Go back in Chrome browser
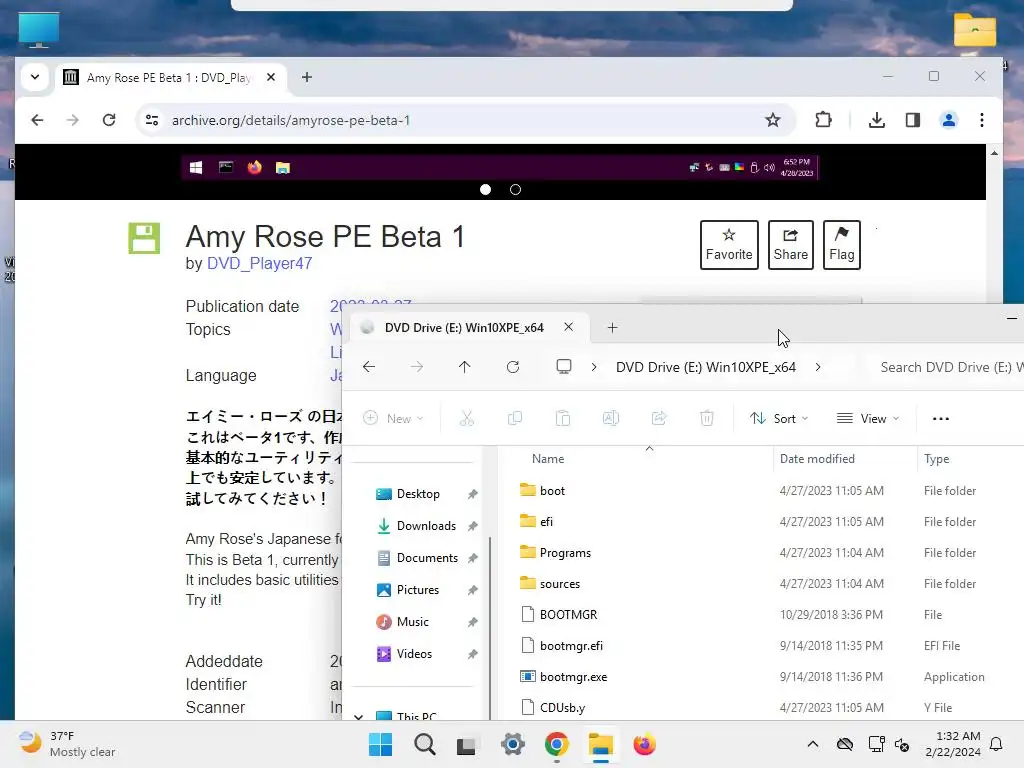Screen dimensions: 1024x768 click(x=37, y=120)
